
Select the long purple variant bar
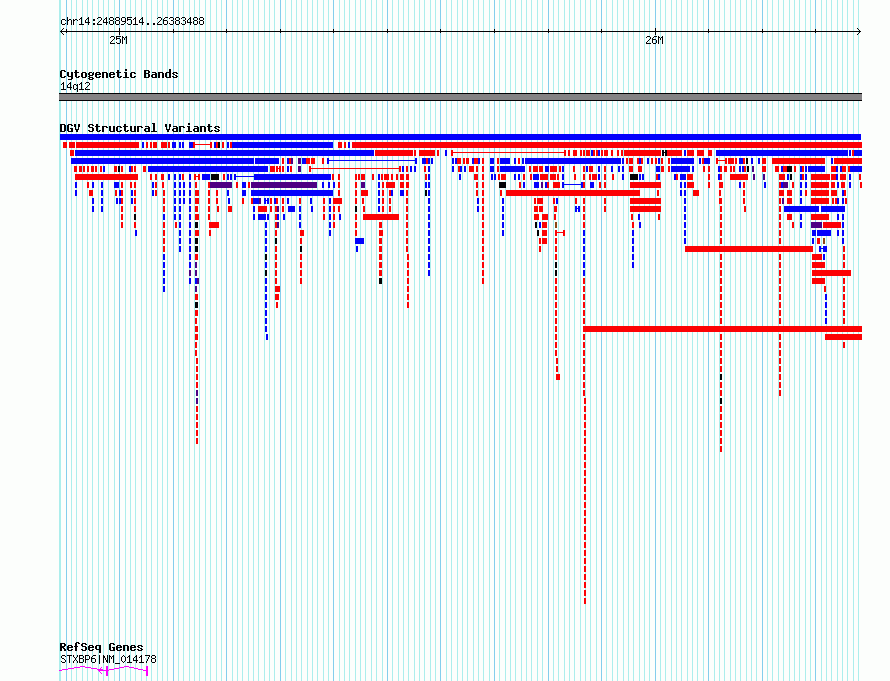tap(284, 185)
